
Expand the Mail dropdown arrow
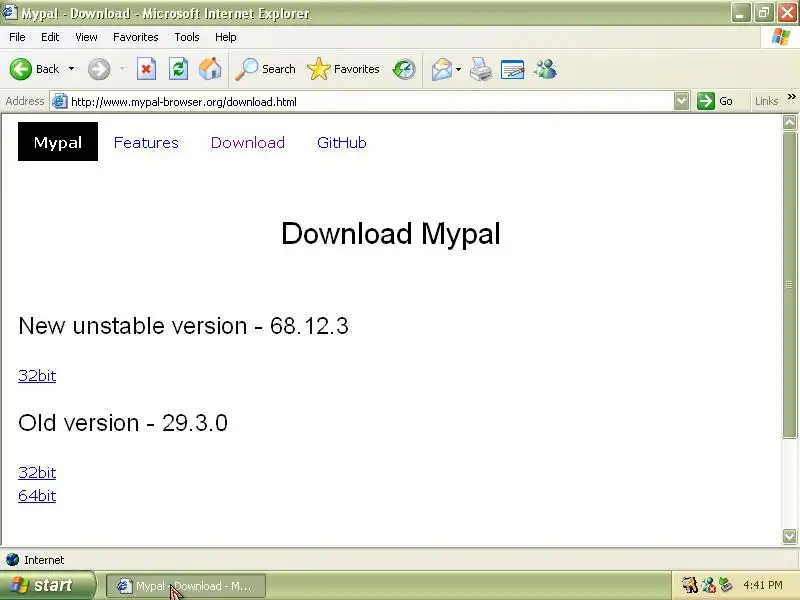point(458,69)
